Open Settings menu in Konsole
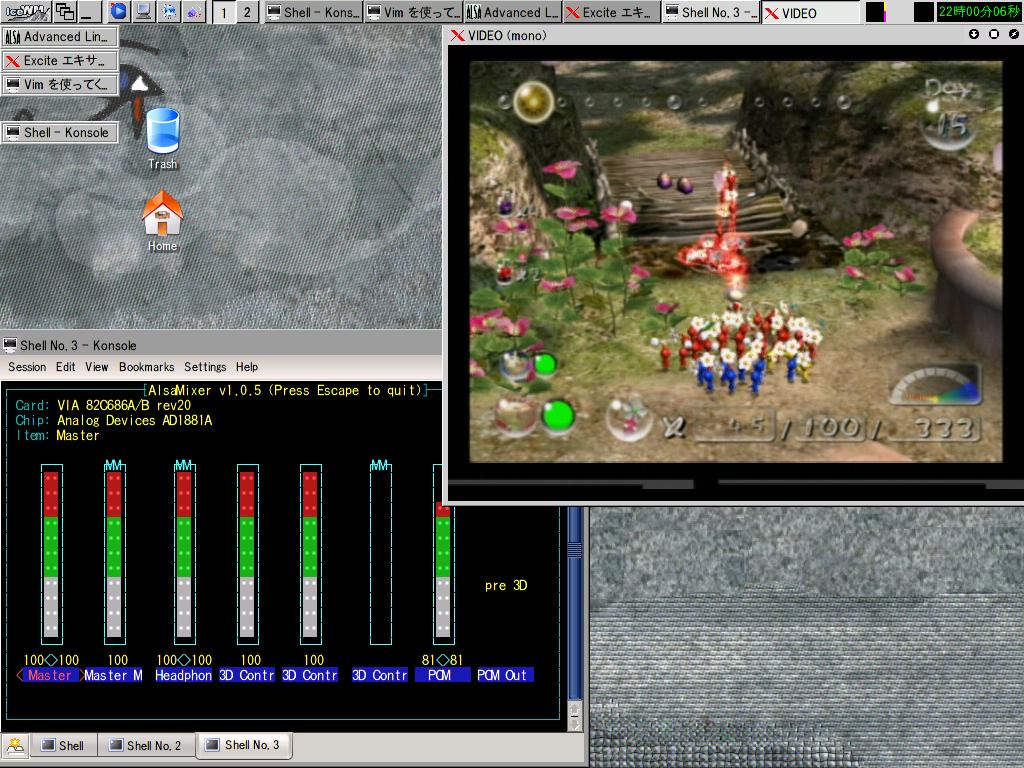 point(205,367)
